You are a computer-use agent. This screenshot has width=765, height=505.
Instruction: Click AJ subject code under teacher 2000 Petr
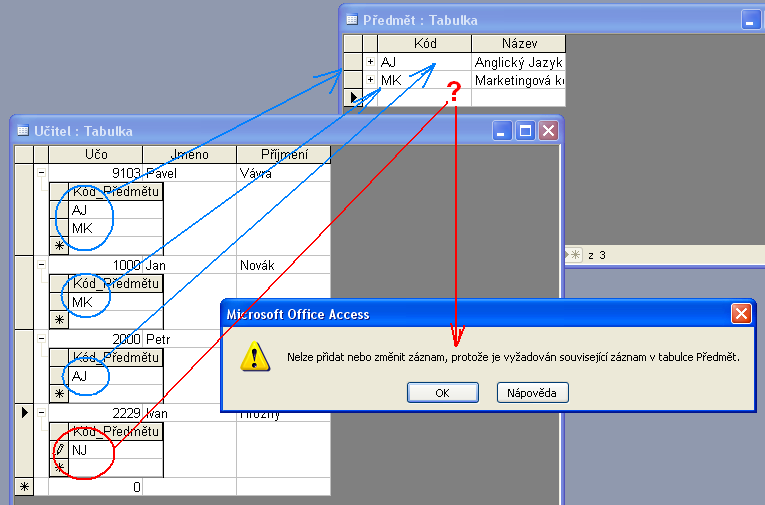116,376
